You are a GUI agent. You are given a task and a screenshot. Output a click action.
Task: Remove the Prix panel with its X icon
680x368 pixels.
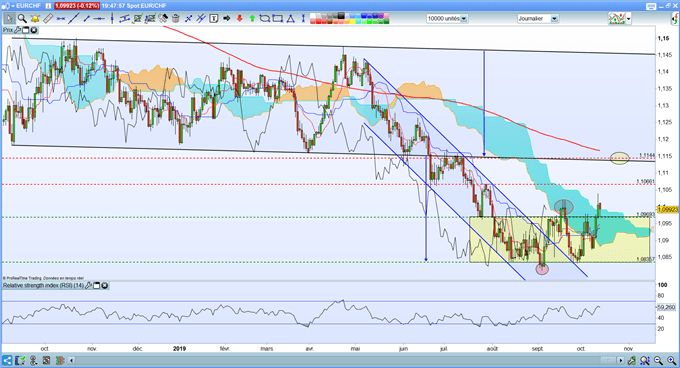point(33,30)
